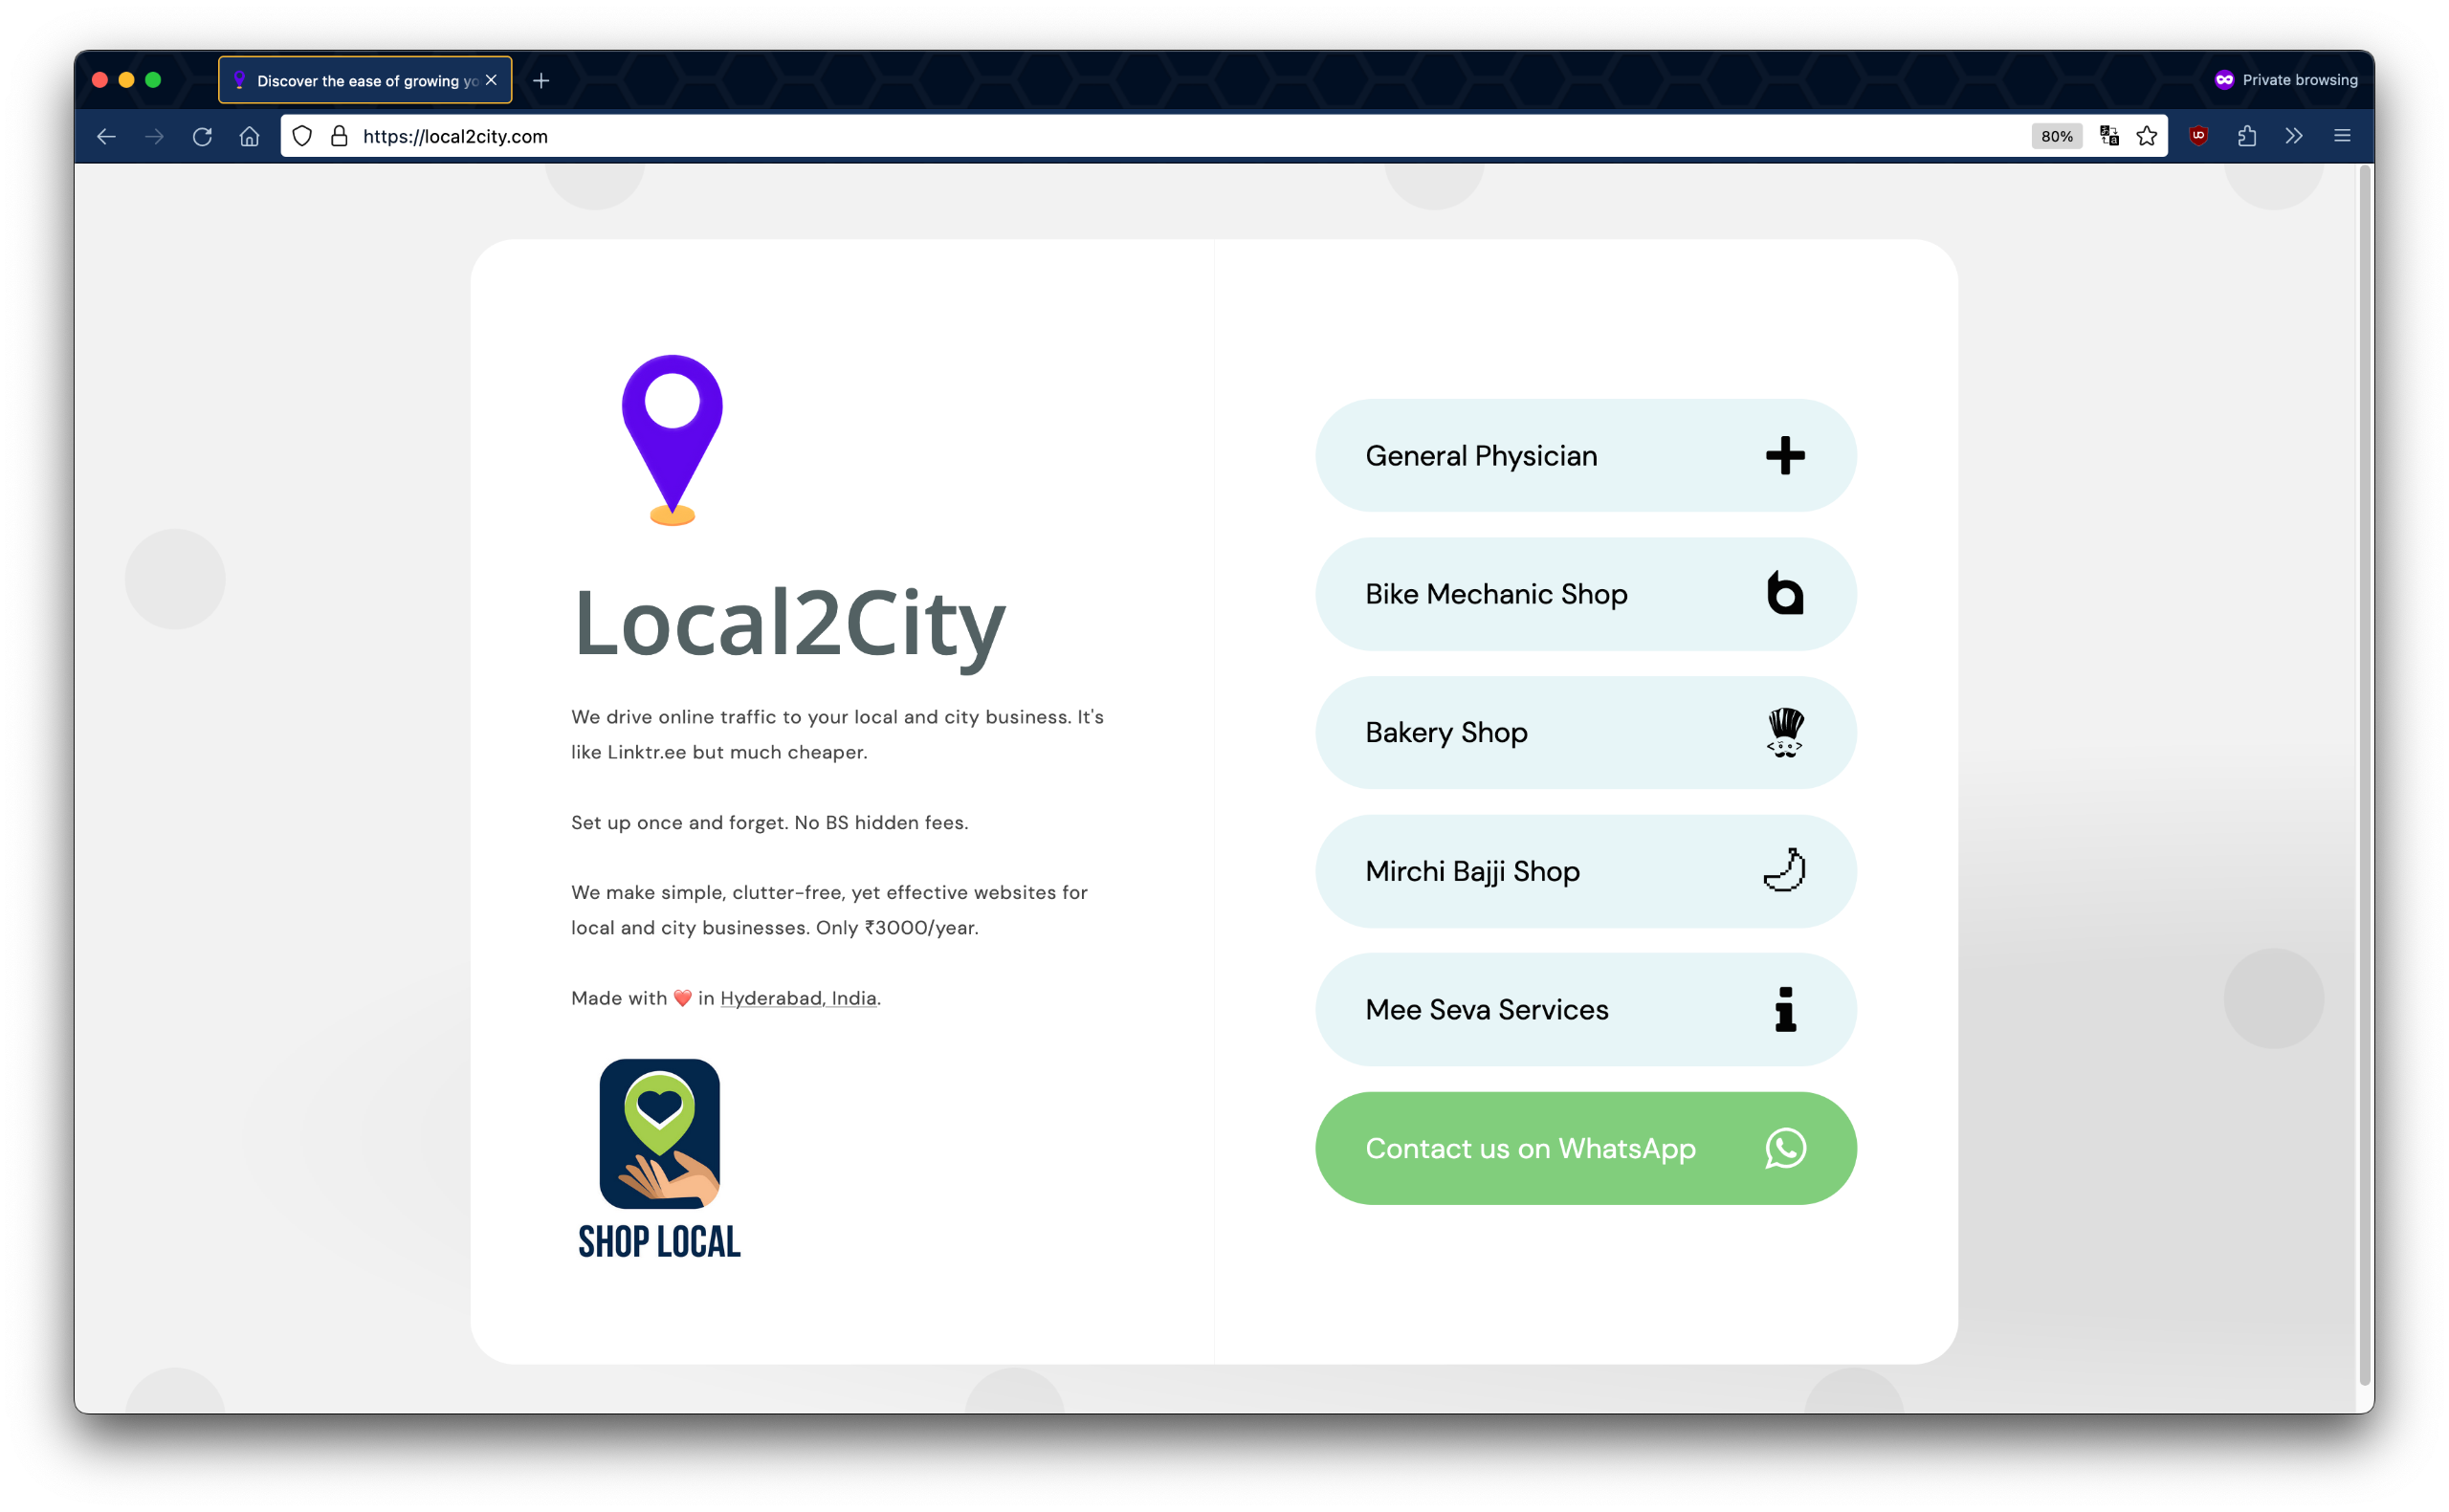This screenshot has height=1512, width=2449.
Task: Open the extensions puzzle piece icon
Action: (x=2247, y=136)
